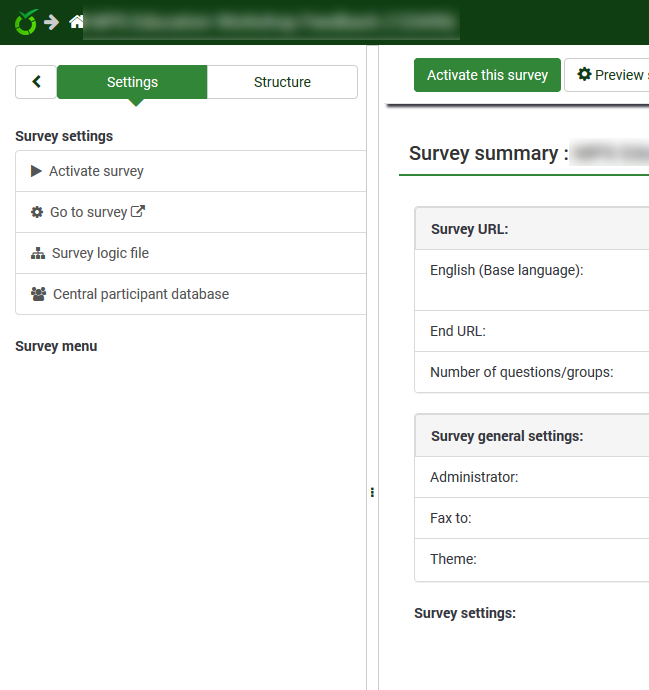The height and width of the screenshot is (690, 649).
Task: Switch to the Settings tab
Action: tap(132, 82)
